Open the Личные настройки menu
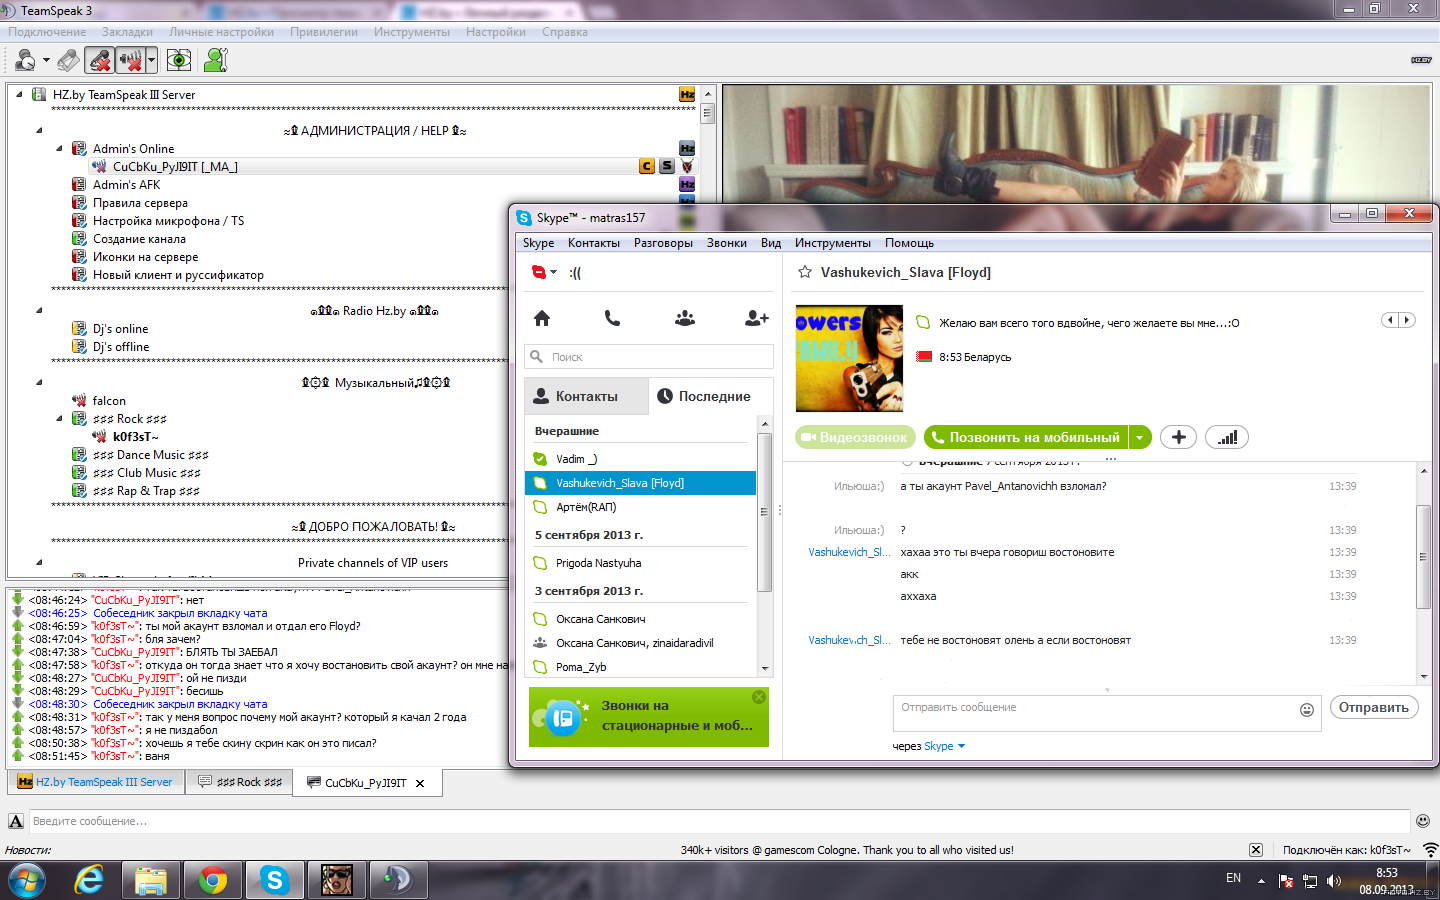Viewport: 1440px width, 900px height. tap(221, 32)
